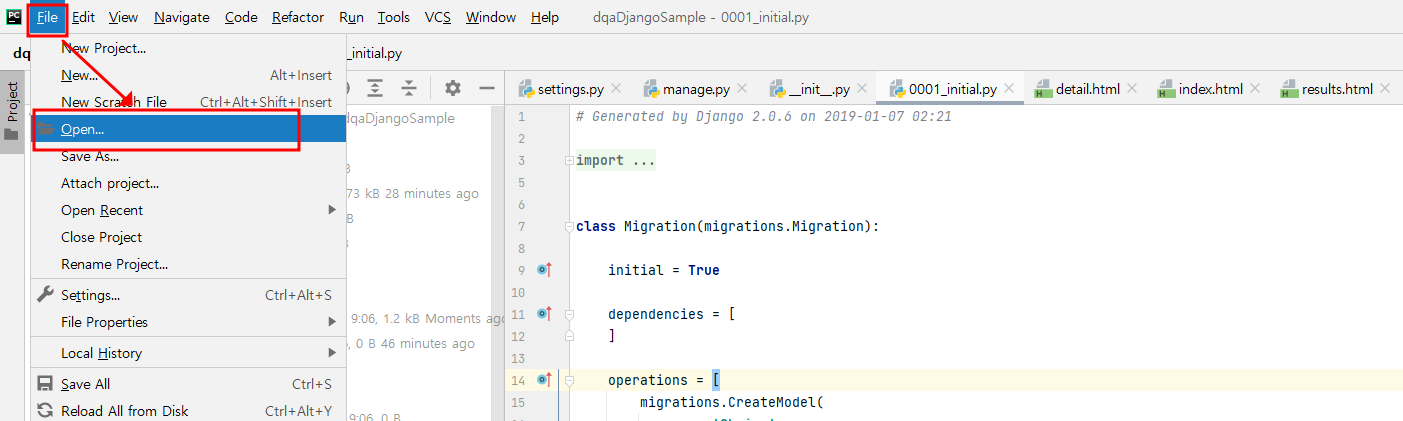This screenshot has width=1403, height=421.
Task: Open the Edit menu
Action: (x=83, y=17)
